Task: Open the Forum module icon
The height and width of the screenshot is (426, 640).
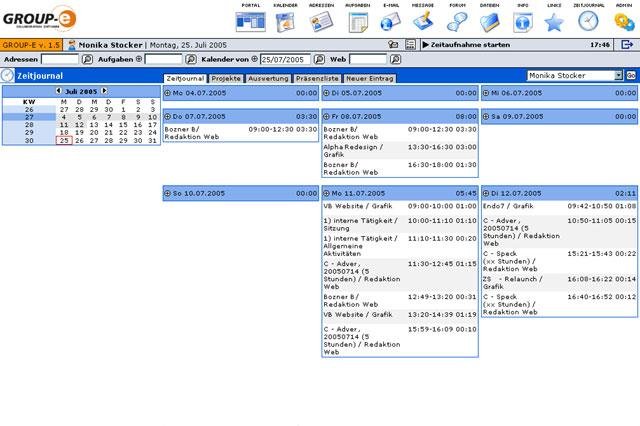Action: pos(457,21)
